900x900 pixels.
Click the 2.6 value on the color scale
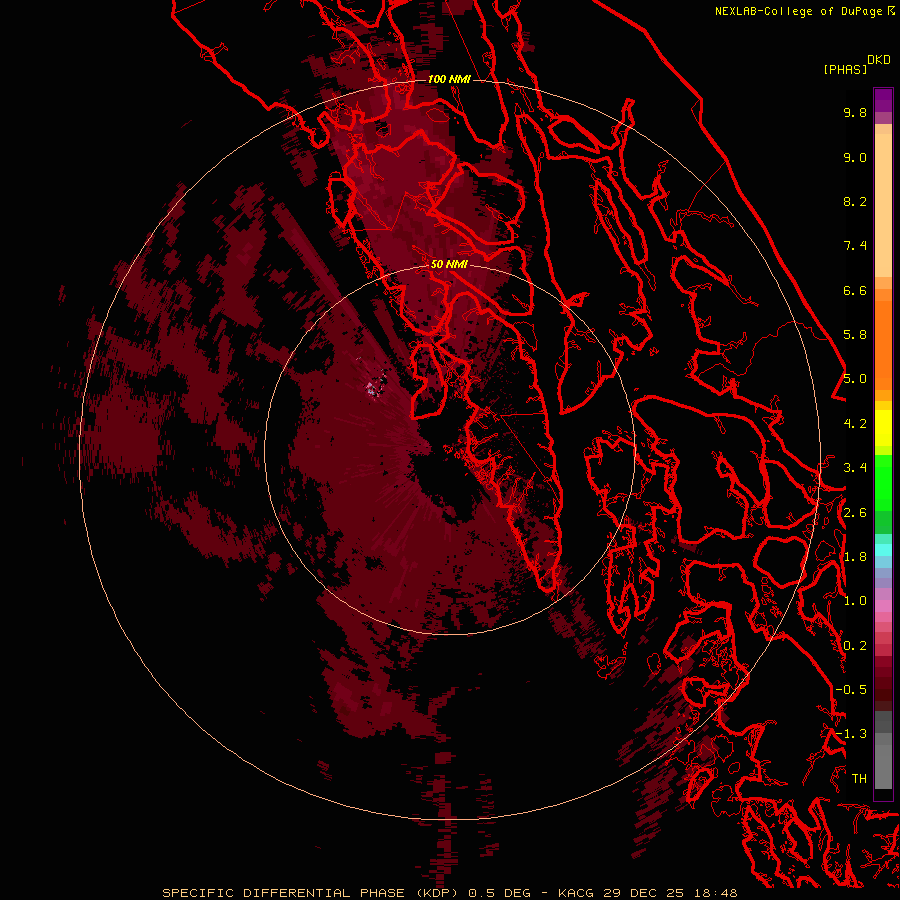tap(855, 513)
